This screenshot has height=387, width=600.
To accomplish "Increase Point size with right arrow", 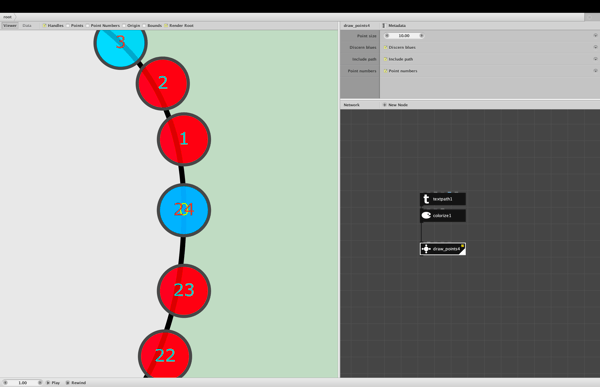I will click(x=421, y=36).
